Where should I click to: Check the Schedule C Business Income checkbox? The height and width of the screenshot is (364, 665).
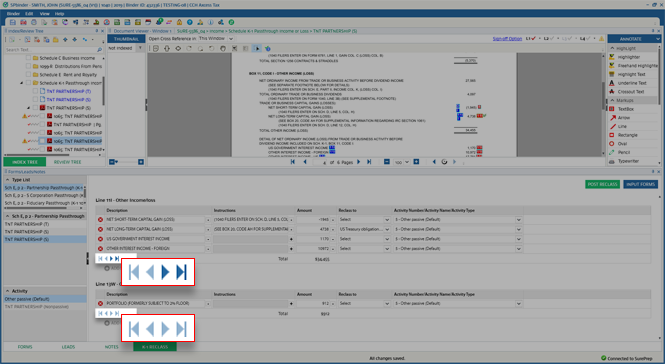pyautogui.click(x=28, y=58)
